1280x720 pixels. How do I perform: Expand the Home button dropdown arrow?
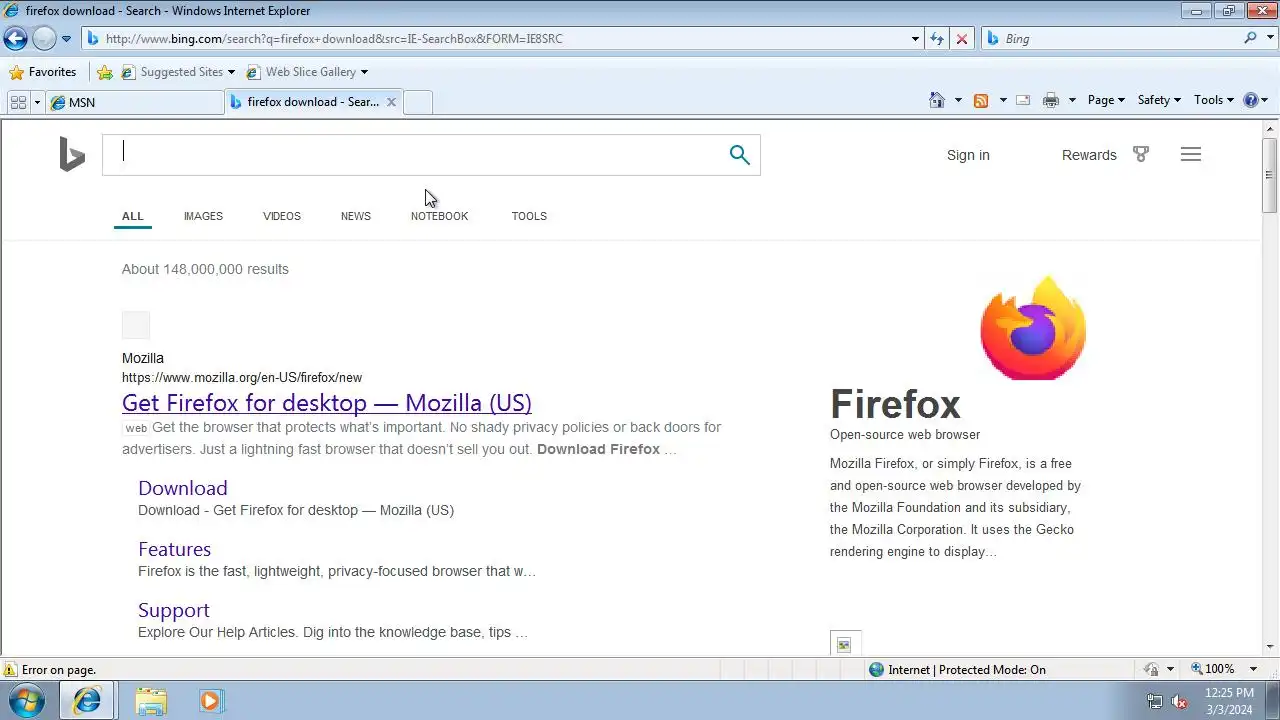point(958,100)
